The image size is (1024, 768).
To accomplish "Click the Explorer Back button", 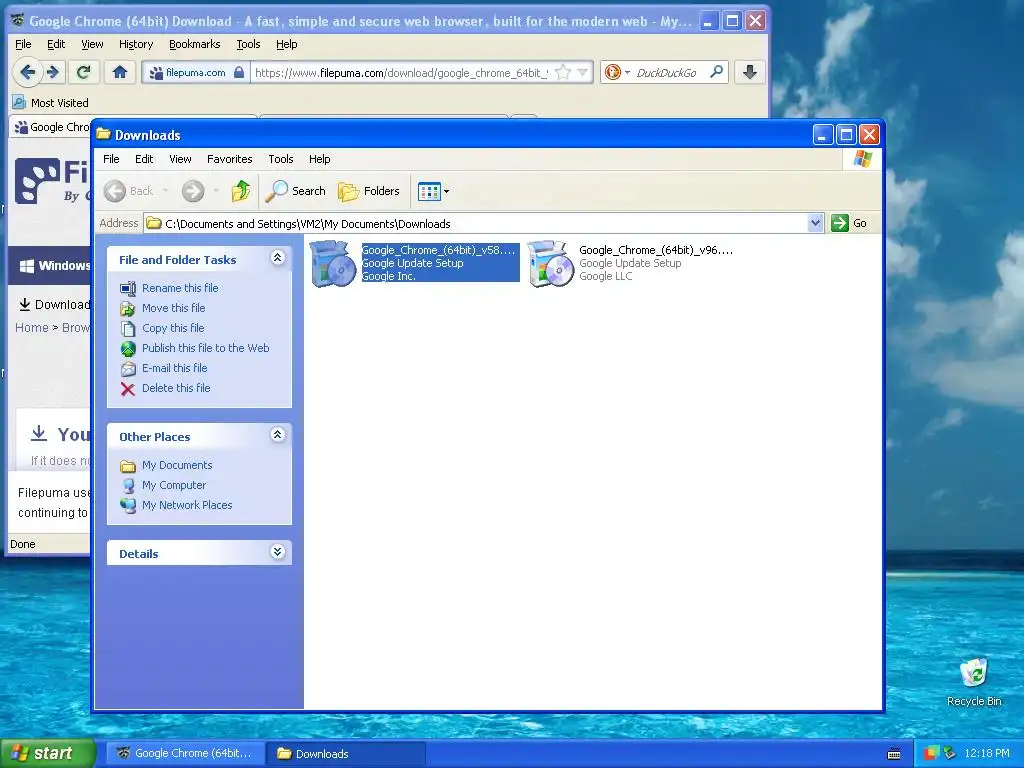I will coord(129,191).
